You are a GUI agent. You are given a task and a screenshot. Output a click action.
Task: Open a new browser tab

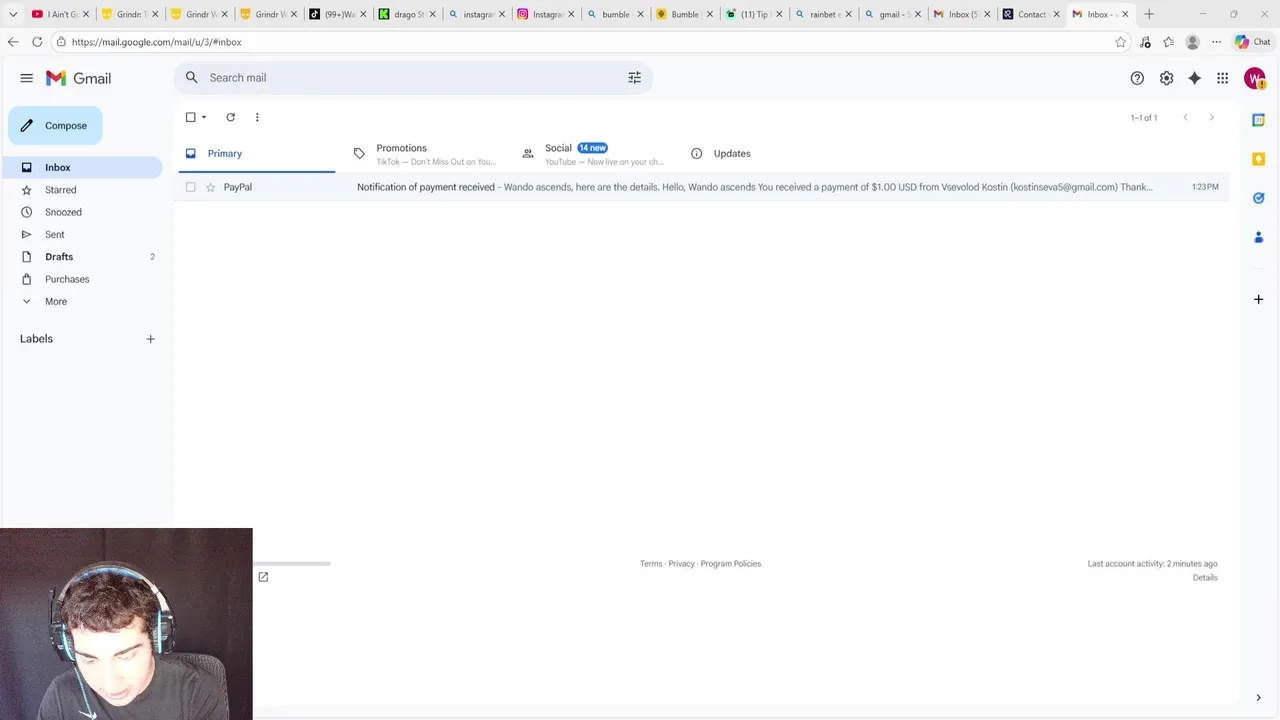pyautogui.click(x=1149, y=14)
